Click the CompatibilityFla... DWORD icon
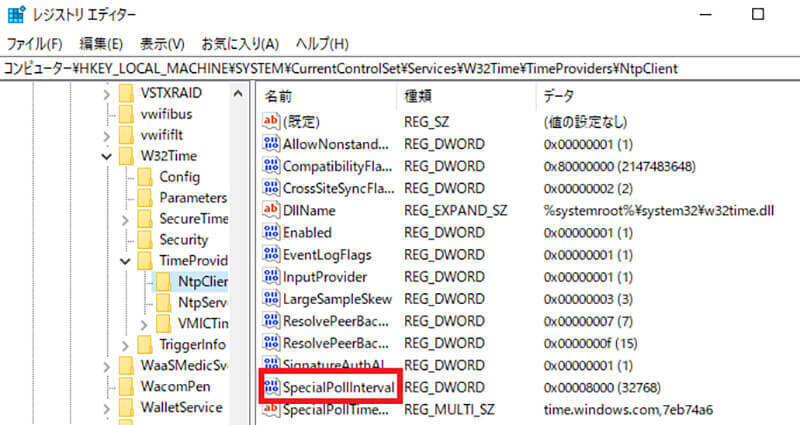 (x=271, y=166)
